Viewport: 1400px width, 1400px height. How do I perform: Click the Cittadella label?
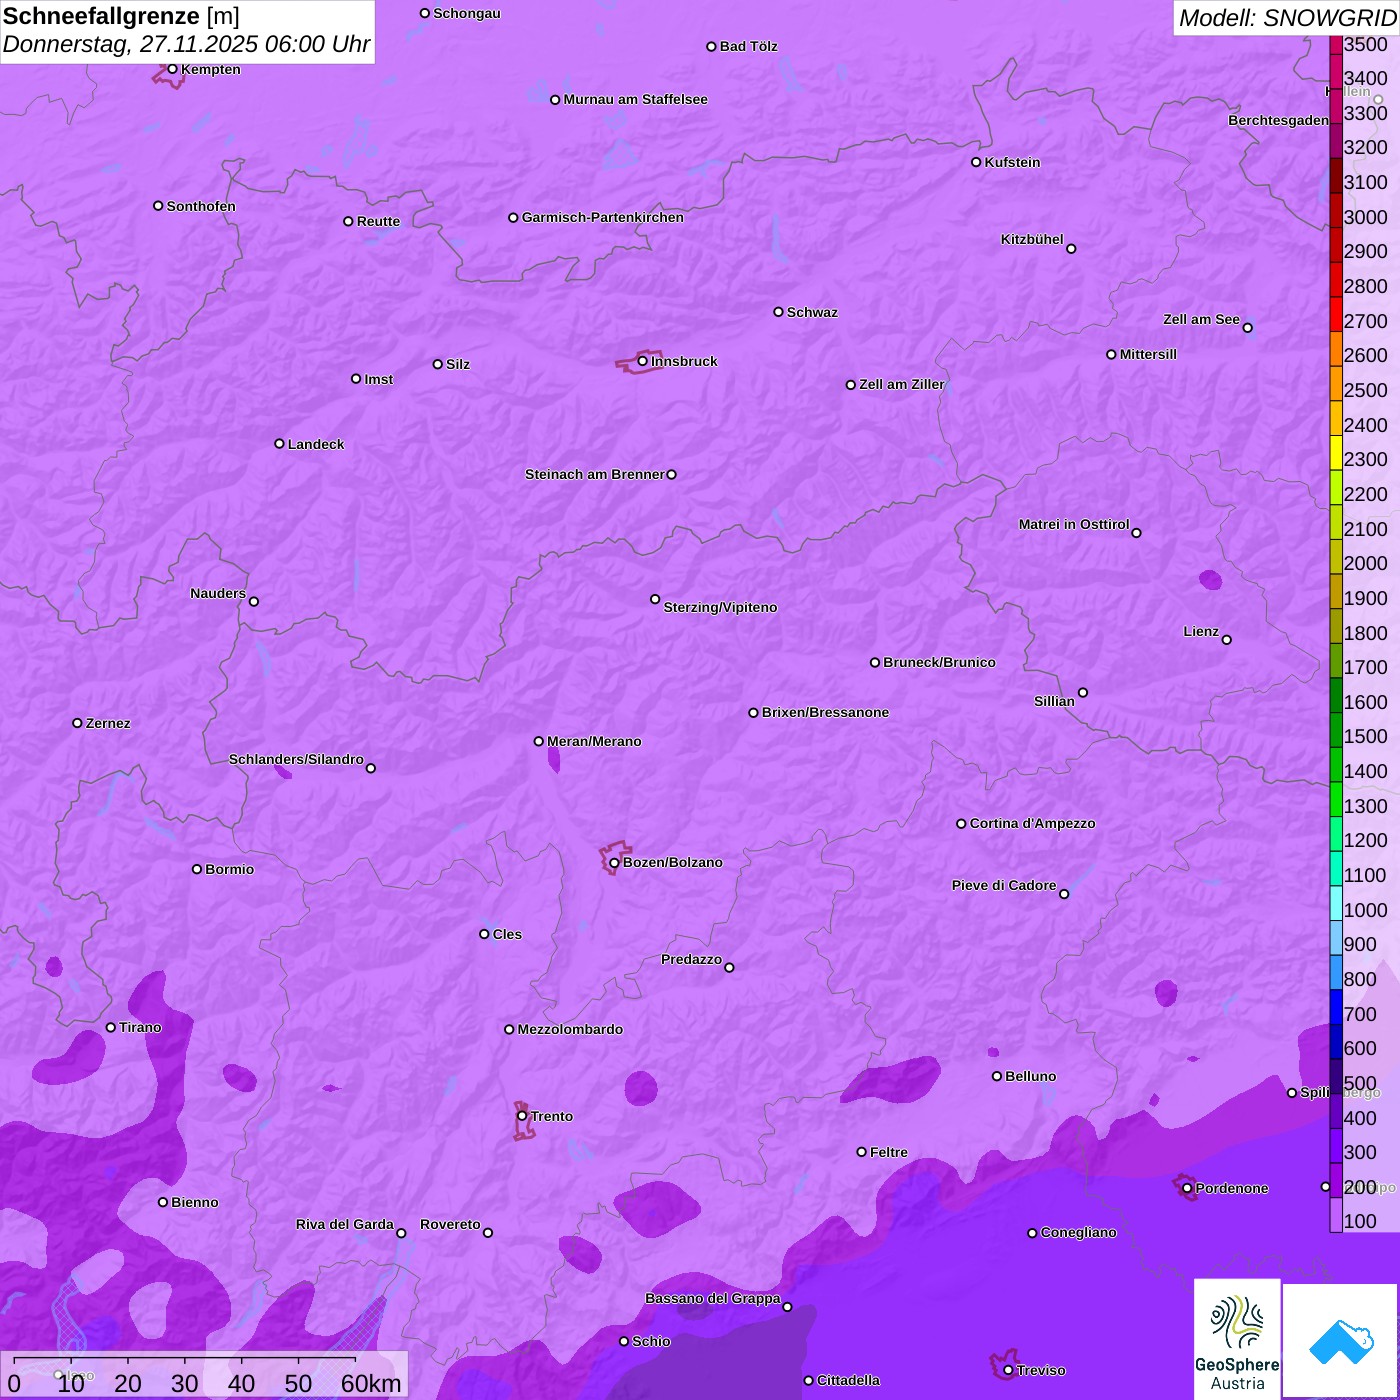[848, 1380]
